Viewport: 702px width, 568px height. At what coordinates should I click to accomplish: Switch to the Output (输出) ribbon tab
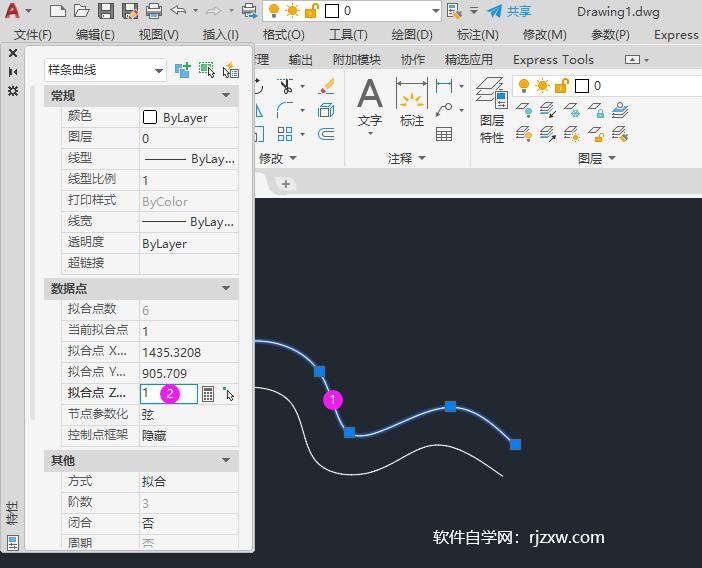click(300, 60)
